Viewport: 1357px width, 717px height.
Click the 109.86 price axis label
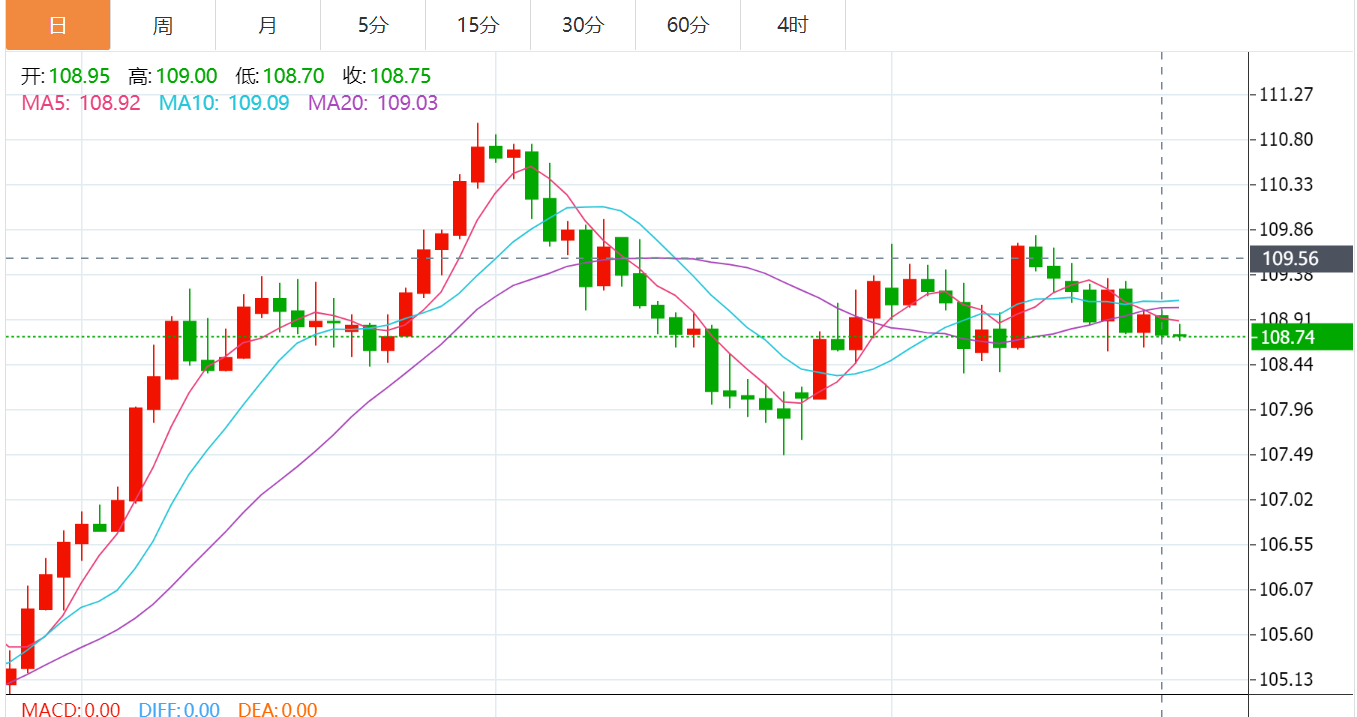1286,230
